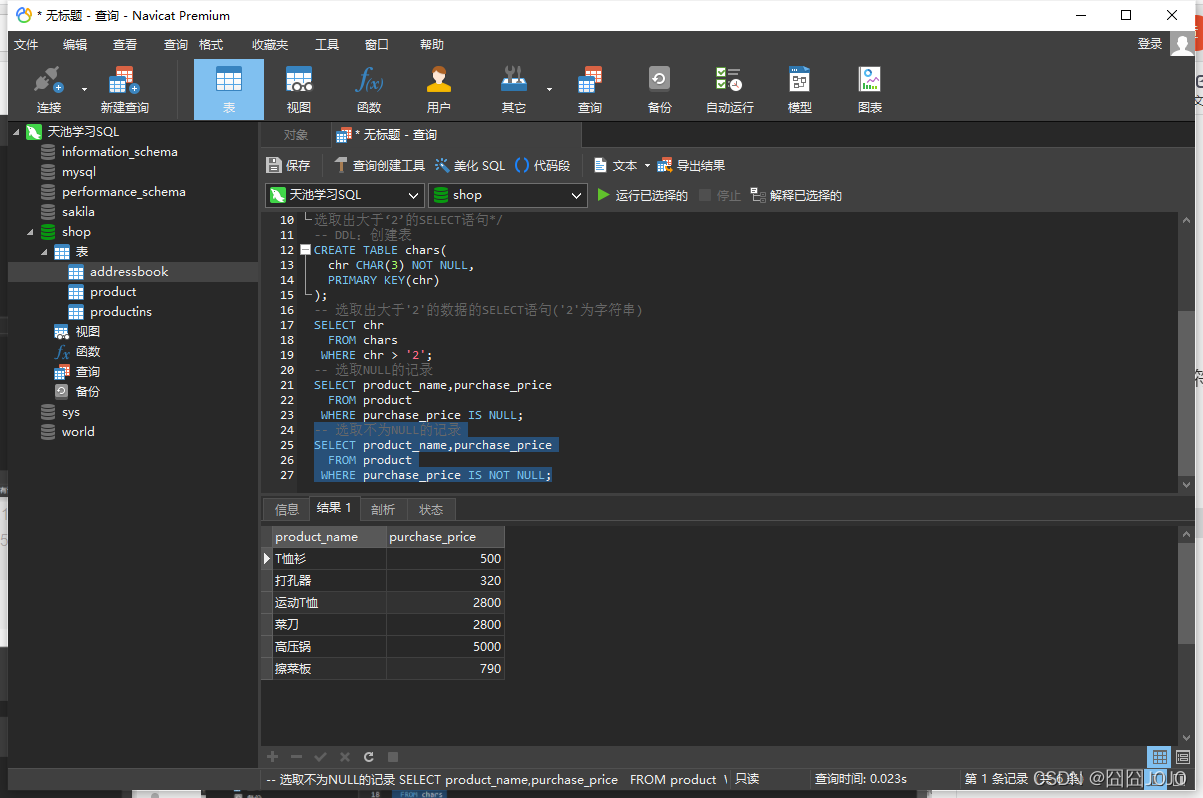1203x798 pixels.
Task: Open the 格式 menu
Action: 211,45
